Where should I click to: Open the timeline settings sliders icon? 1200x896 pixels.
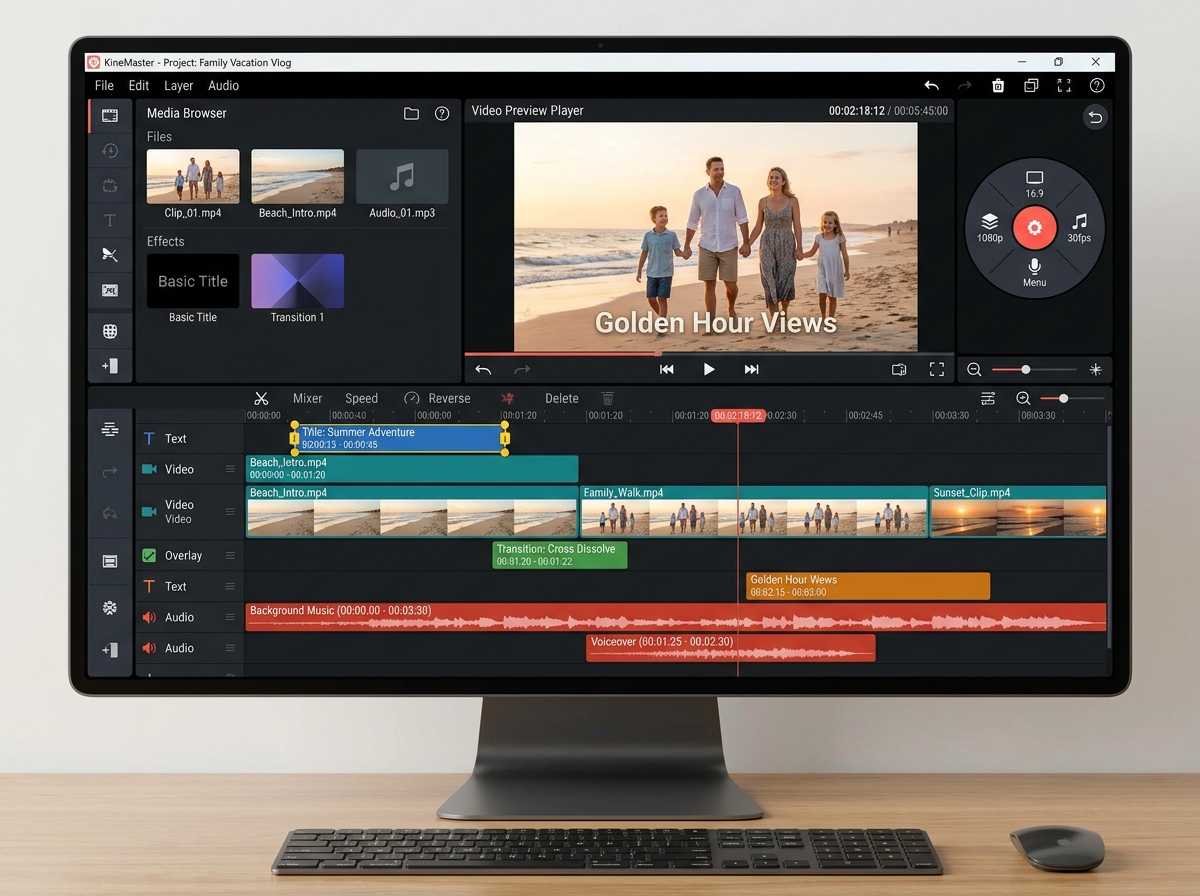point(988,398)
